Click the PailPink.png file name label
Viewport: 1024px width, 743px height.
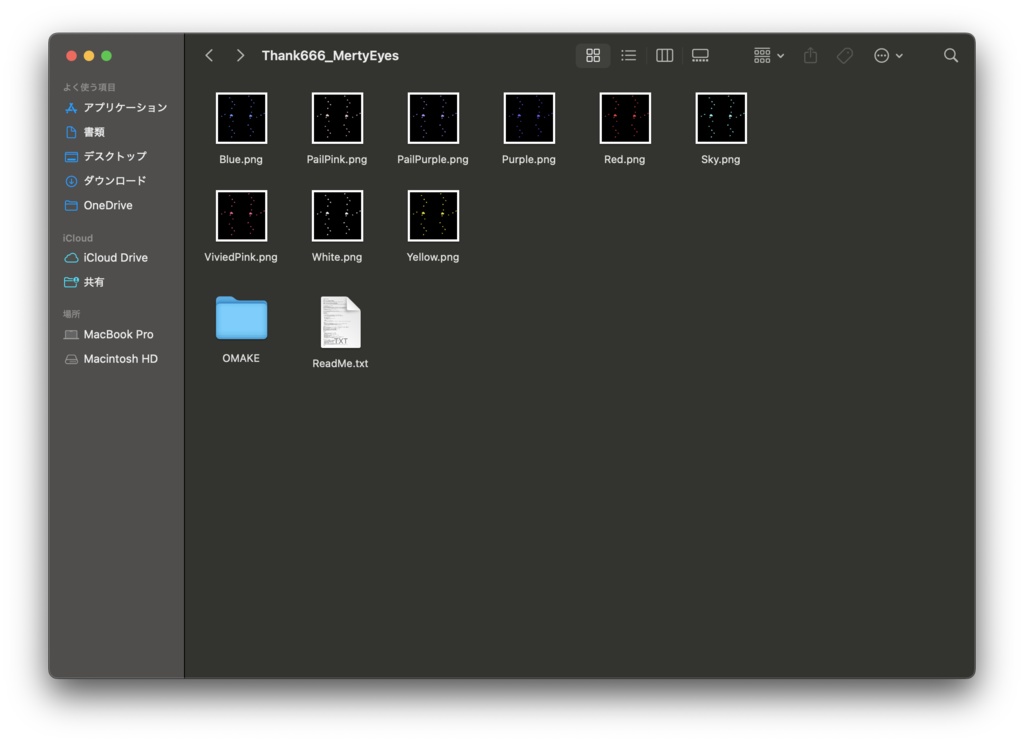click(336, 159)
